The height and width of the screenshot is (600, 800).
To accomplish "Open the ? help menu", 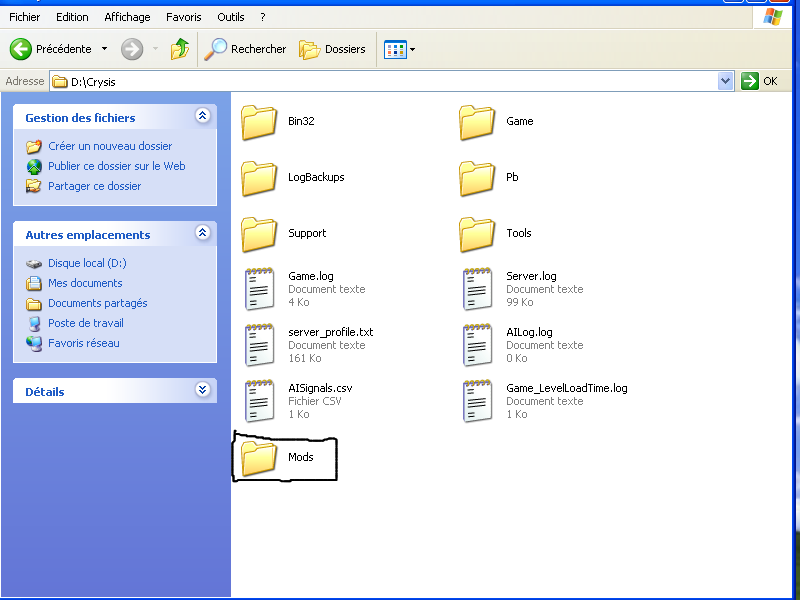I will pyautogui.click(x=263, y=17).
